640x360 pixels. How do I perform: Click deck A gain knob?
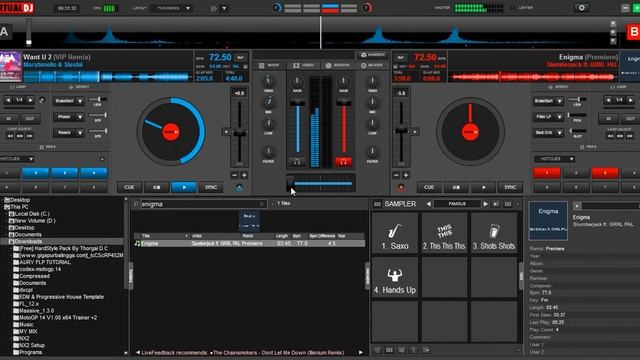click(297, 82)
